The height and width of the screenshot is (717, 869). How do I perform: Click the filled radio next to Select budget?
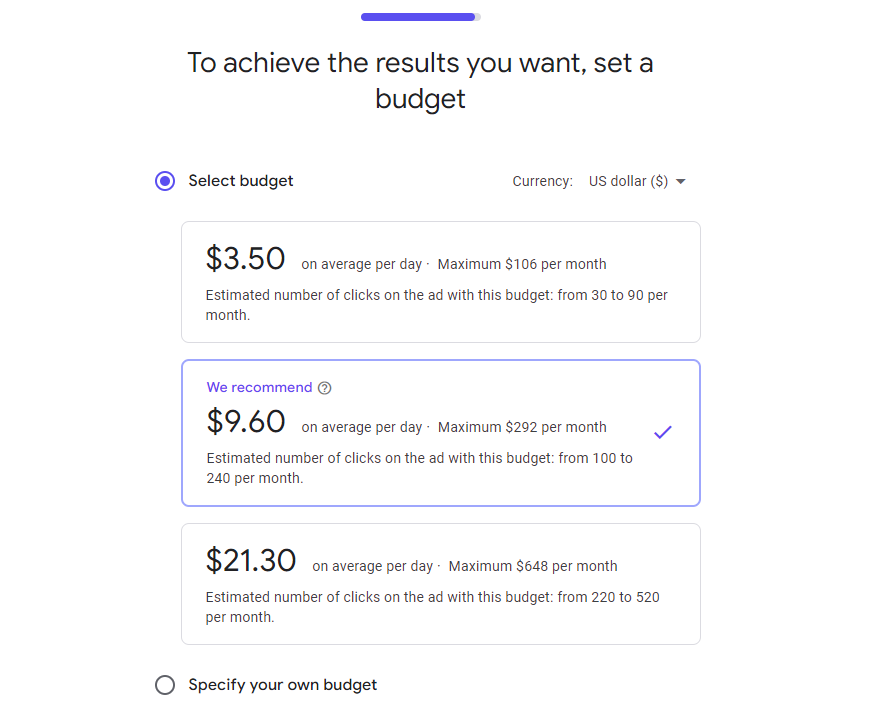pyautogui.click(x=165, y=181)
